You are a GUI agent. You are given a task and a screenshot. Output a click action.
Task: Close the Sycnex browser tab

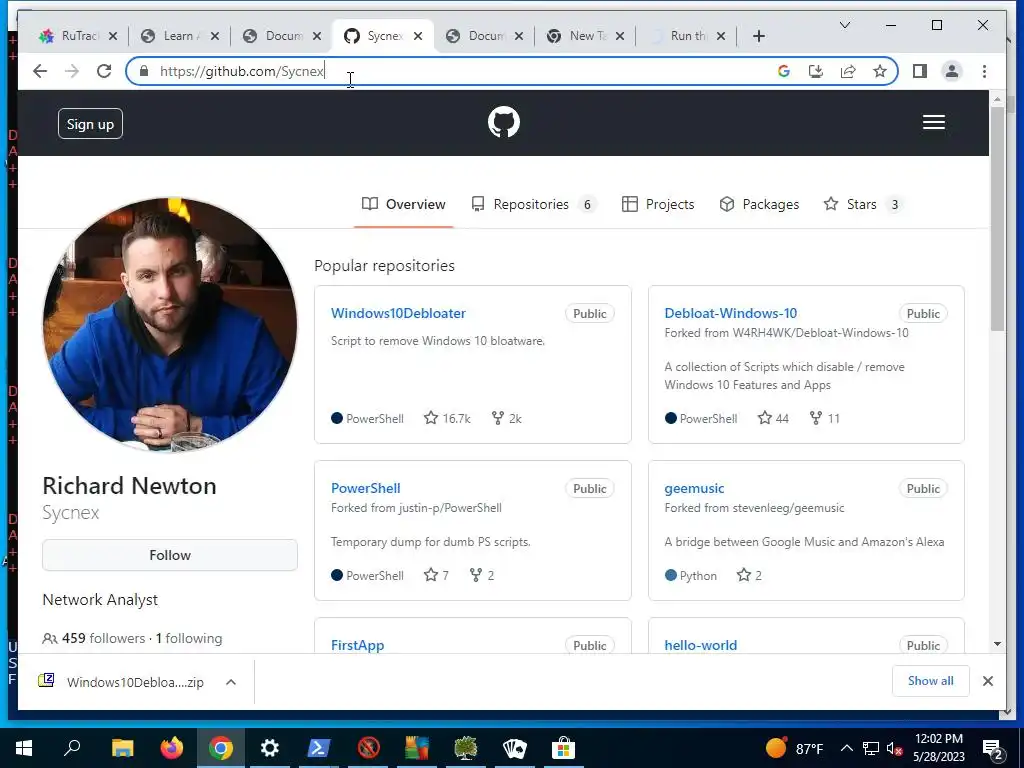(x=418, y=36)
